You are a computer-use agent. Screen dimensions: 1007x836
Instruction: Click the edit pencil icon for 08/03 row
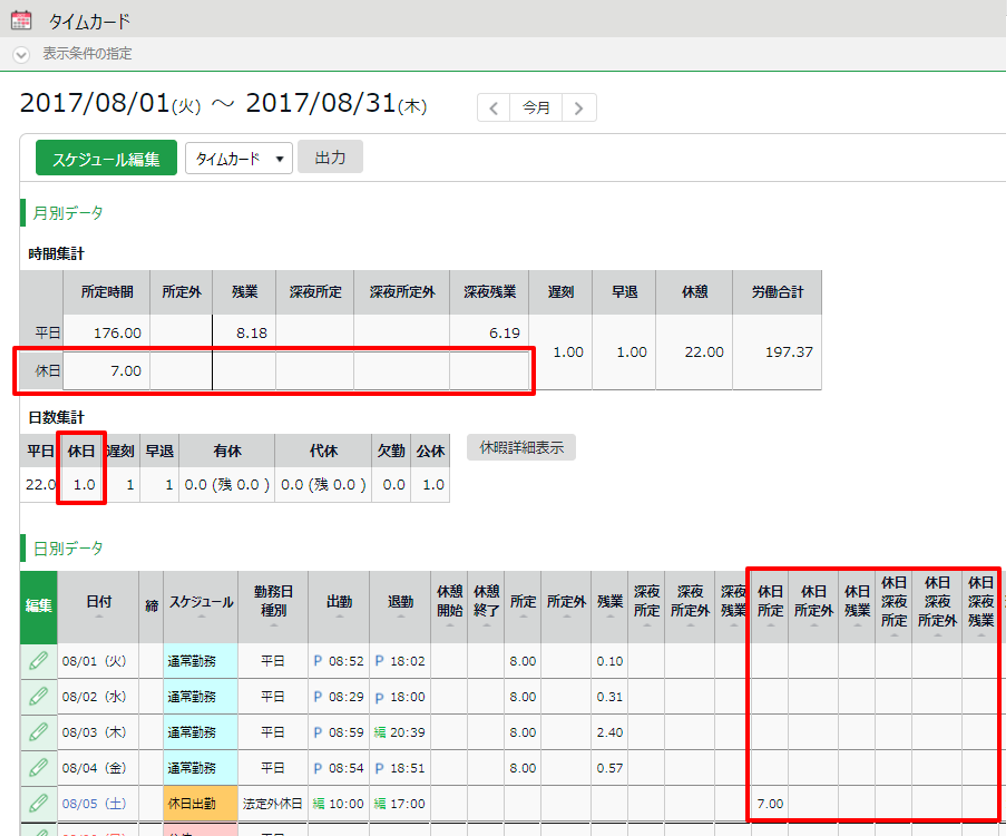point(38,732)
